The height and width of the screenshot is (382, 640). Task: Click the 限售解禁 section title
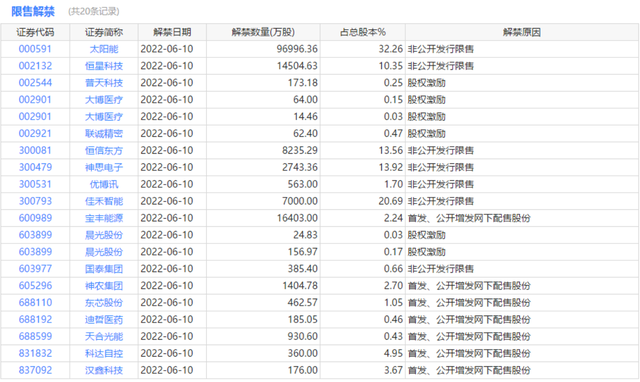33,11
